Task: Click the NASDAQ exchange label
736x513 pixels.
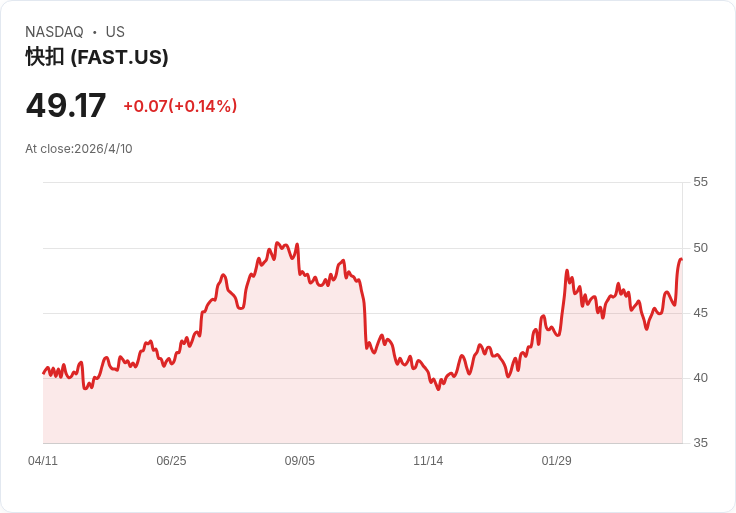Action: pyautogui.click(x=54, y=32)
